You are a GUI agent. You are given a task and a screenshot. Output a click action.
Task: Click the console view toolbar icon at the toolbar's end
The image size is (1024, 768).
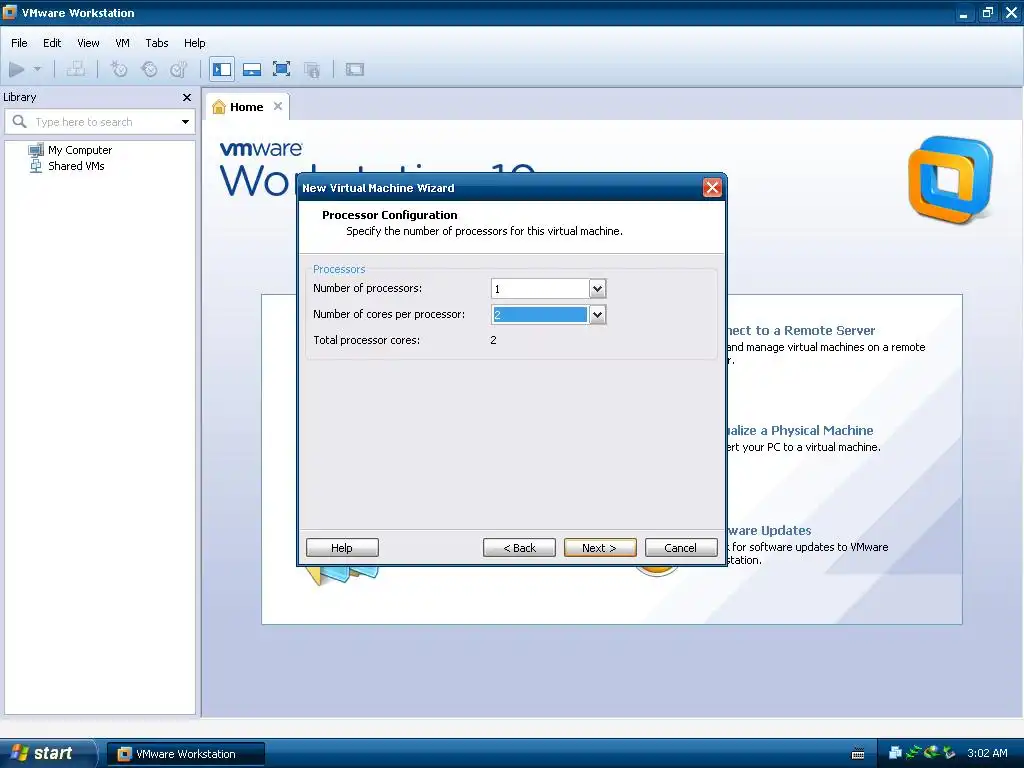pos(355,69)
